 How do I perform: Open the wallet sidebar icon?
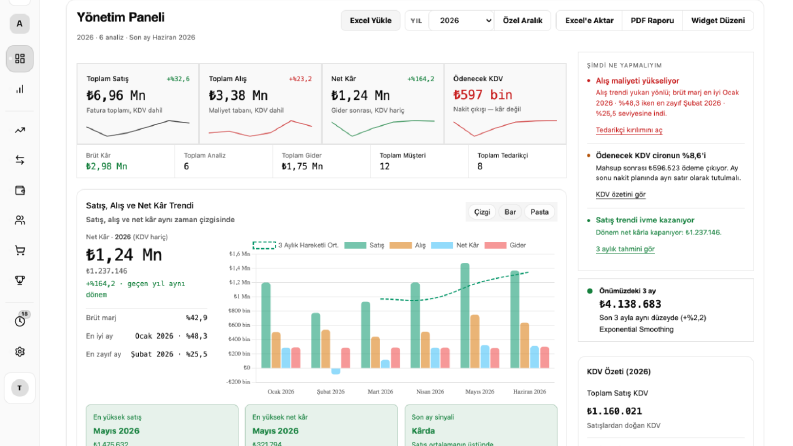[20, 191]
